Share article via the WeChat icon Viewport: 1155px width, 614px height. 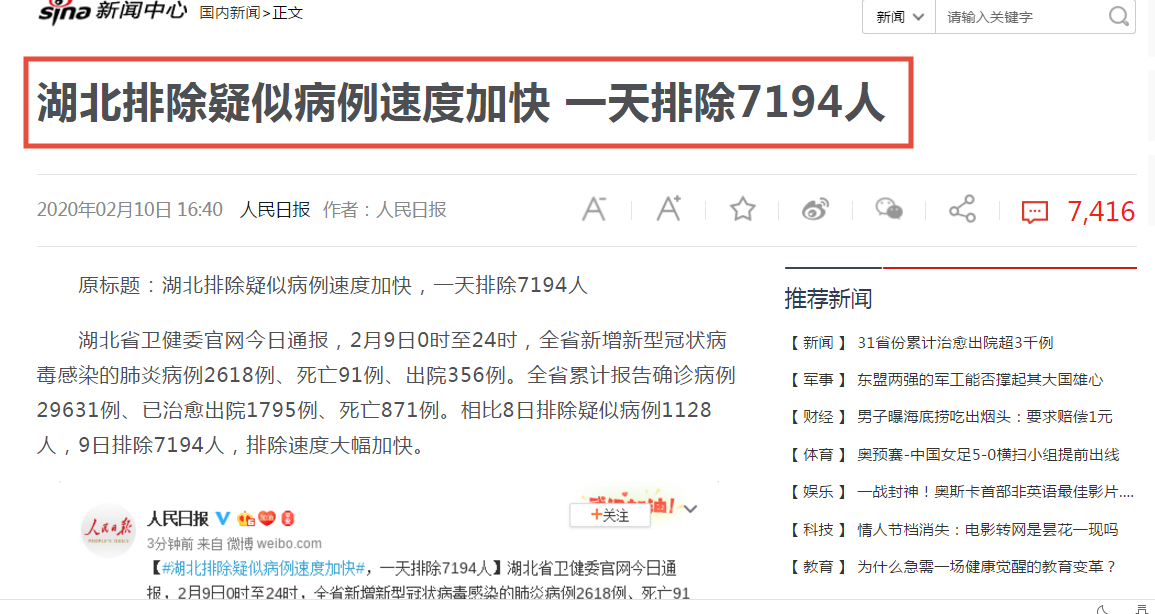click(889, 209)
